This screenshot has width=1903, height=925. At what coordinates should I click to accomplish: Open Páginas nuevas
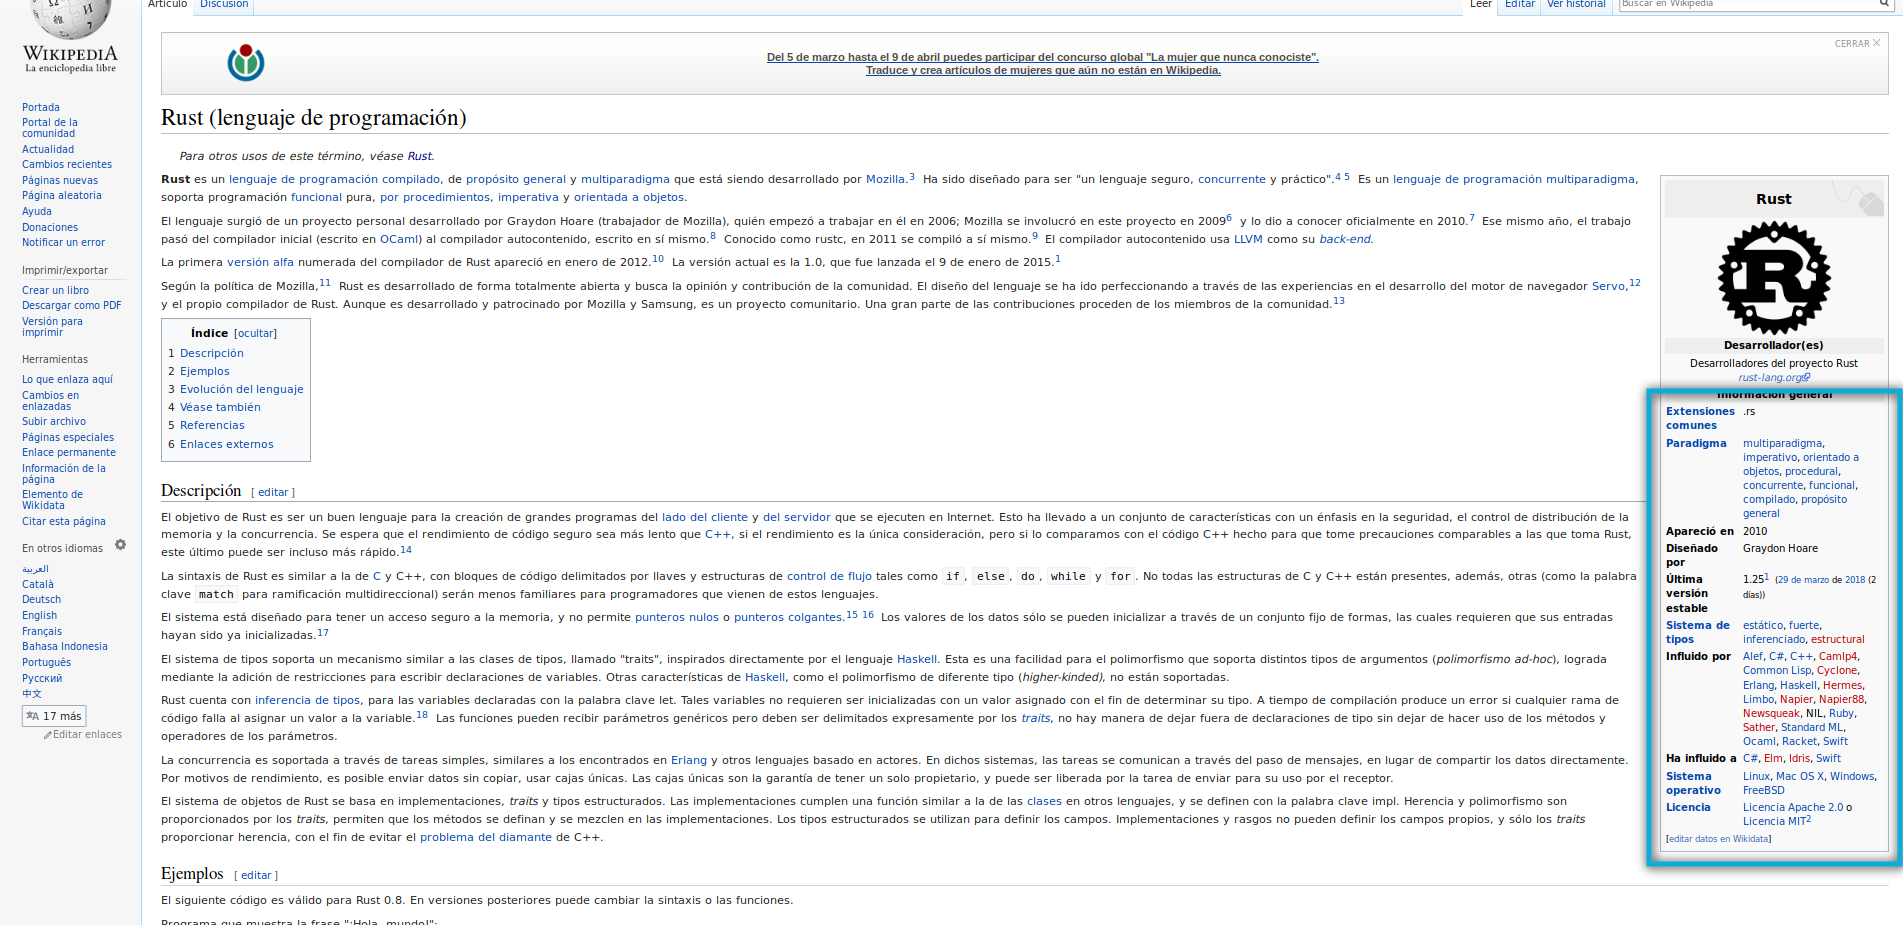point(60,181)
